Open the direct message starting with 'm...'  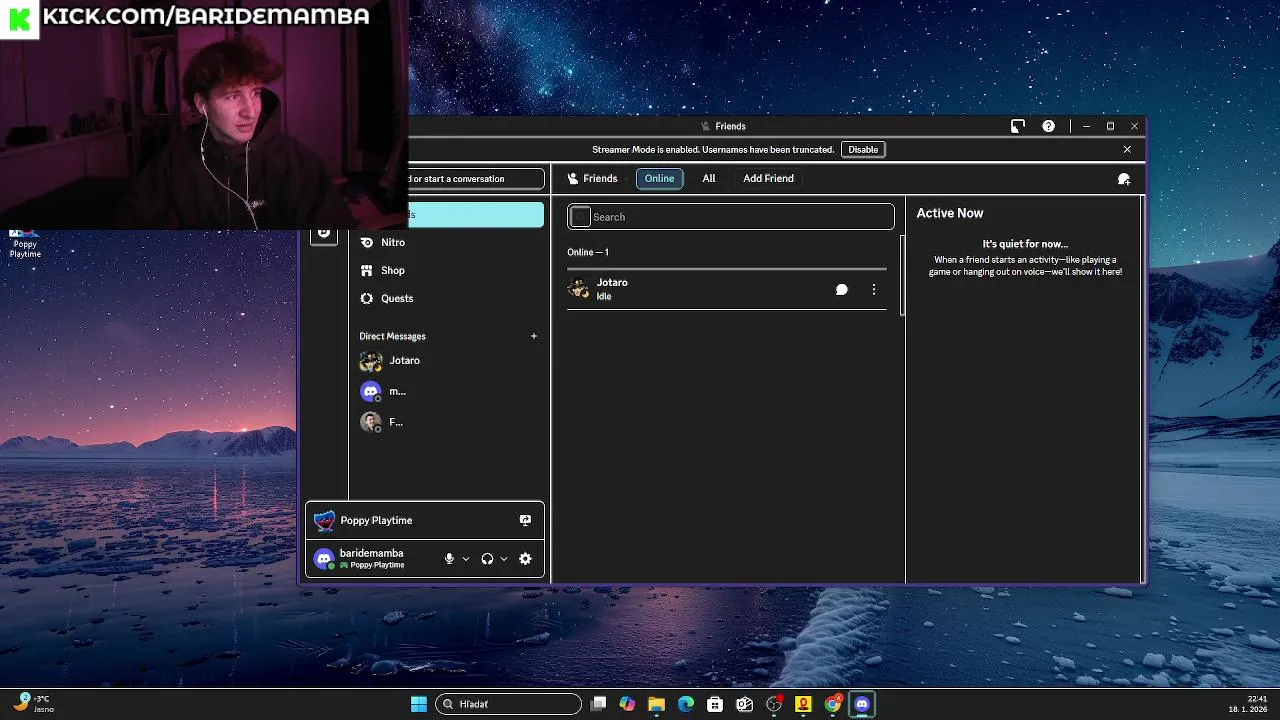446,391
